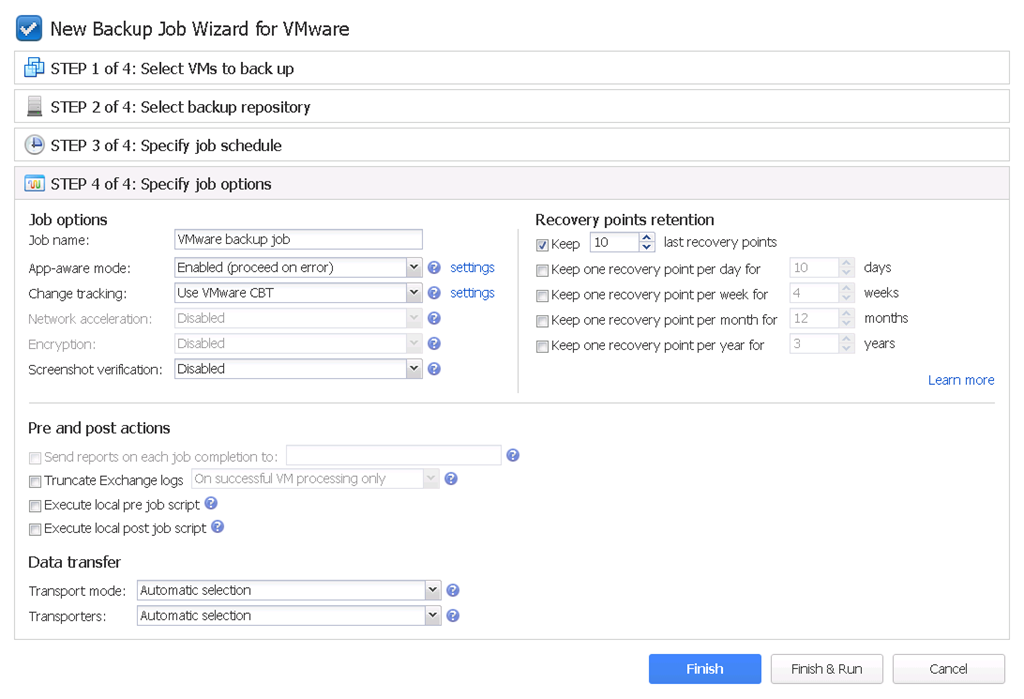
Task: Click the weeks retention number field
Action: coord(814,293)
